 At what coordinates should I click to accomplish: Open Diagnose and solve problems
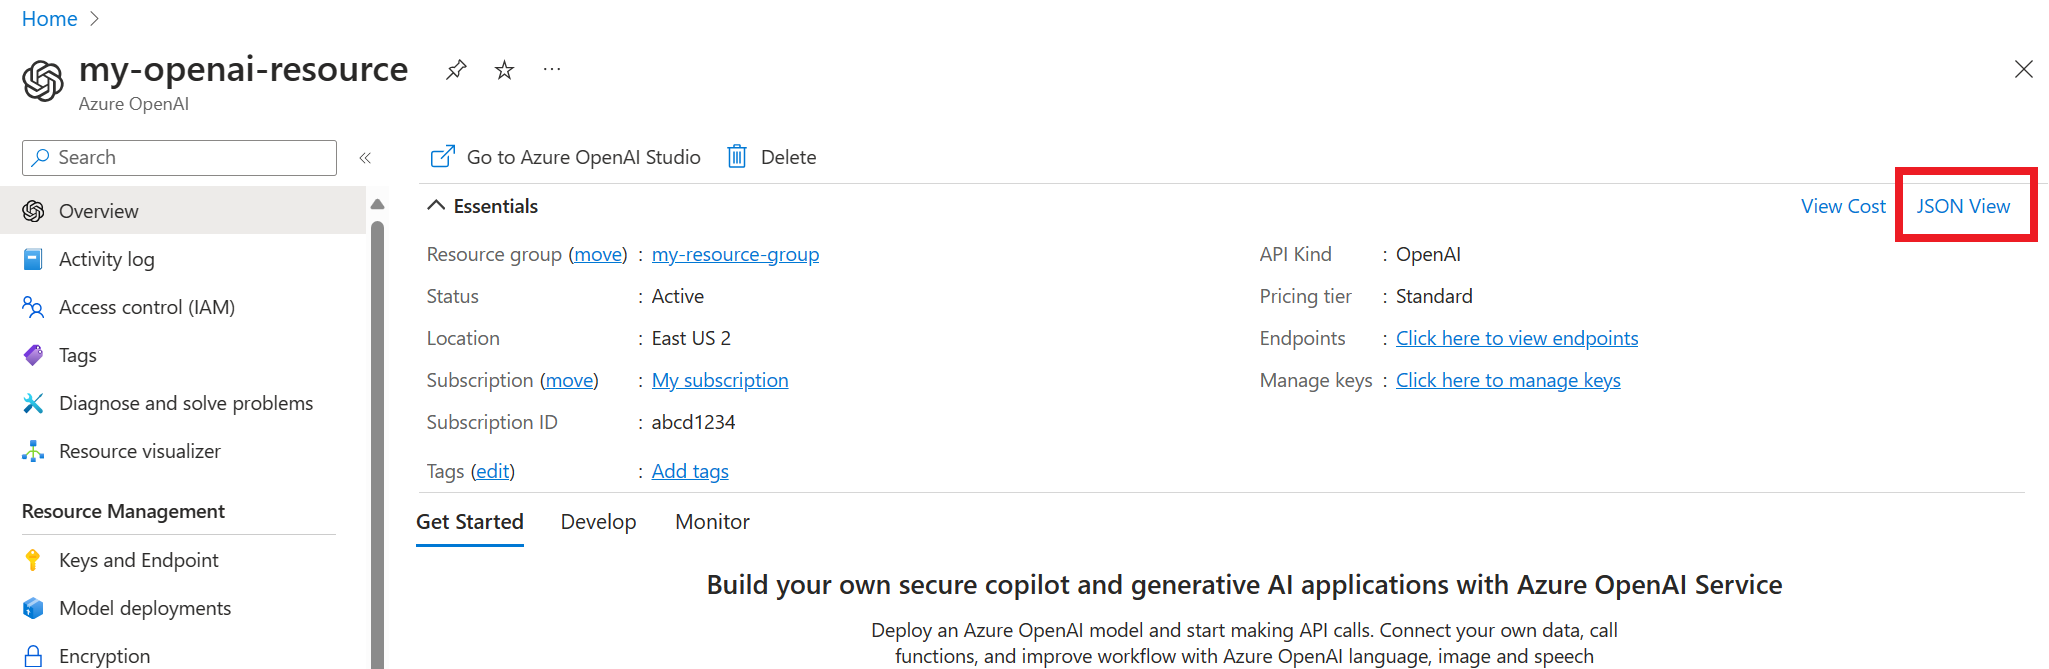185,403
